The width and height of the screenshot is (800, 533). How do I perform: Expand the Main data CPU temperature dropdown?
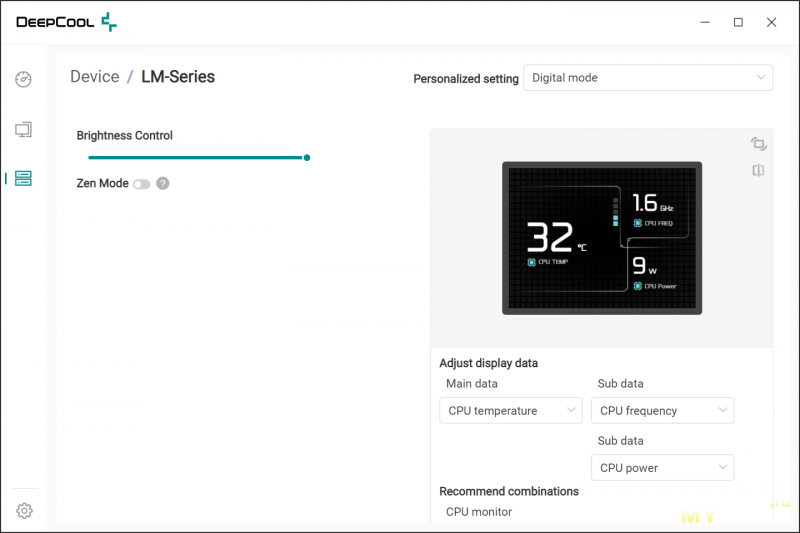511,410
